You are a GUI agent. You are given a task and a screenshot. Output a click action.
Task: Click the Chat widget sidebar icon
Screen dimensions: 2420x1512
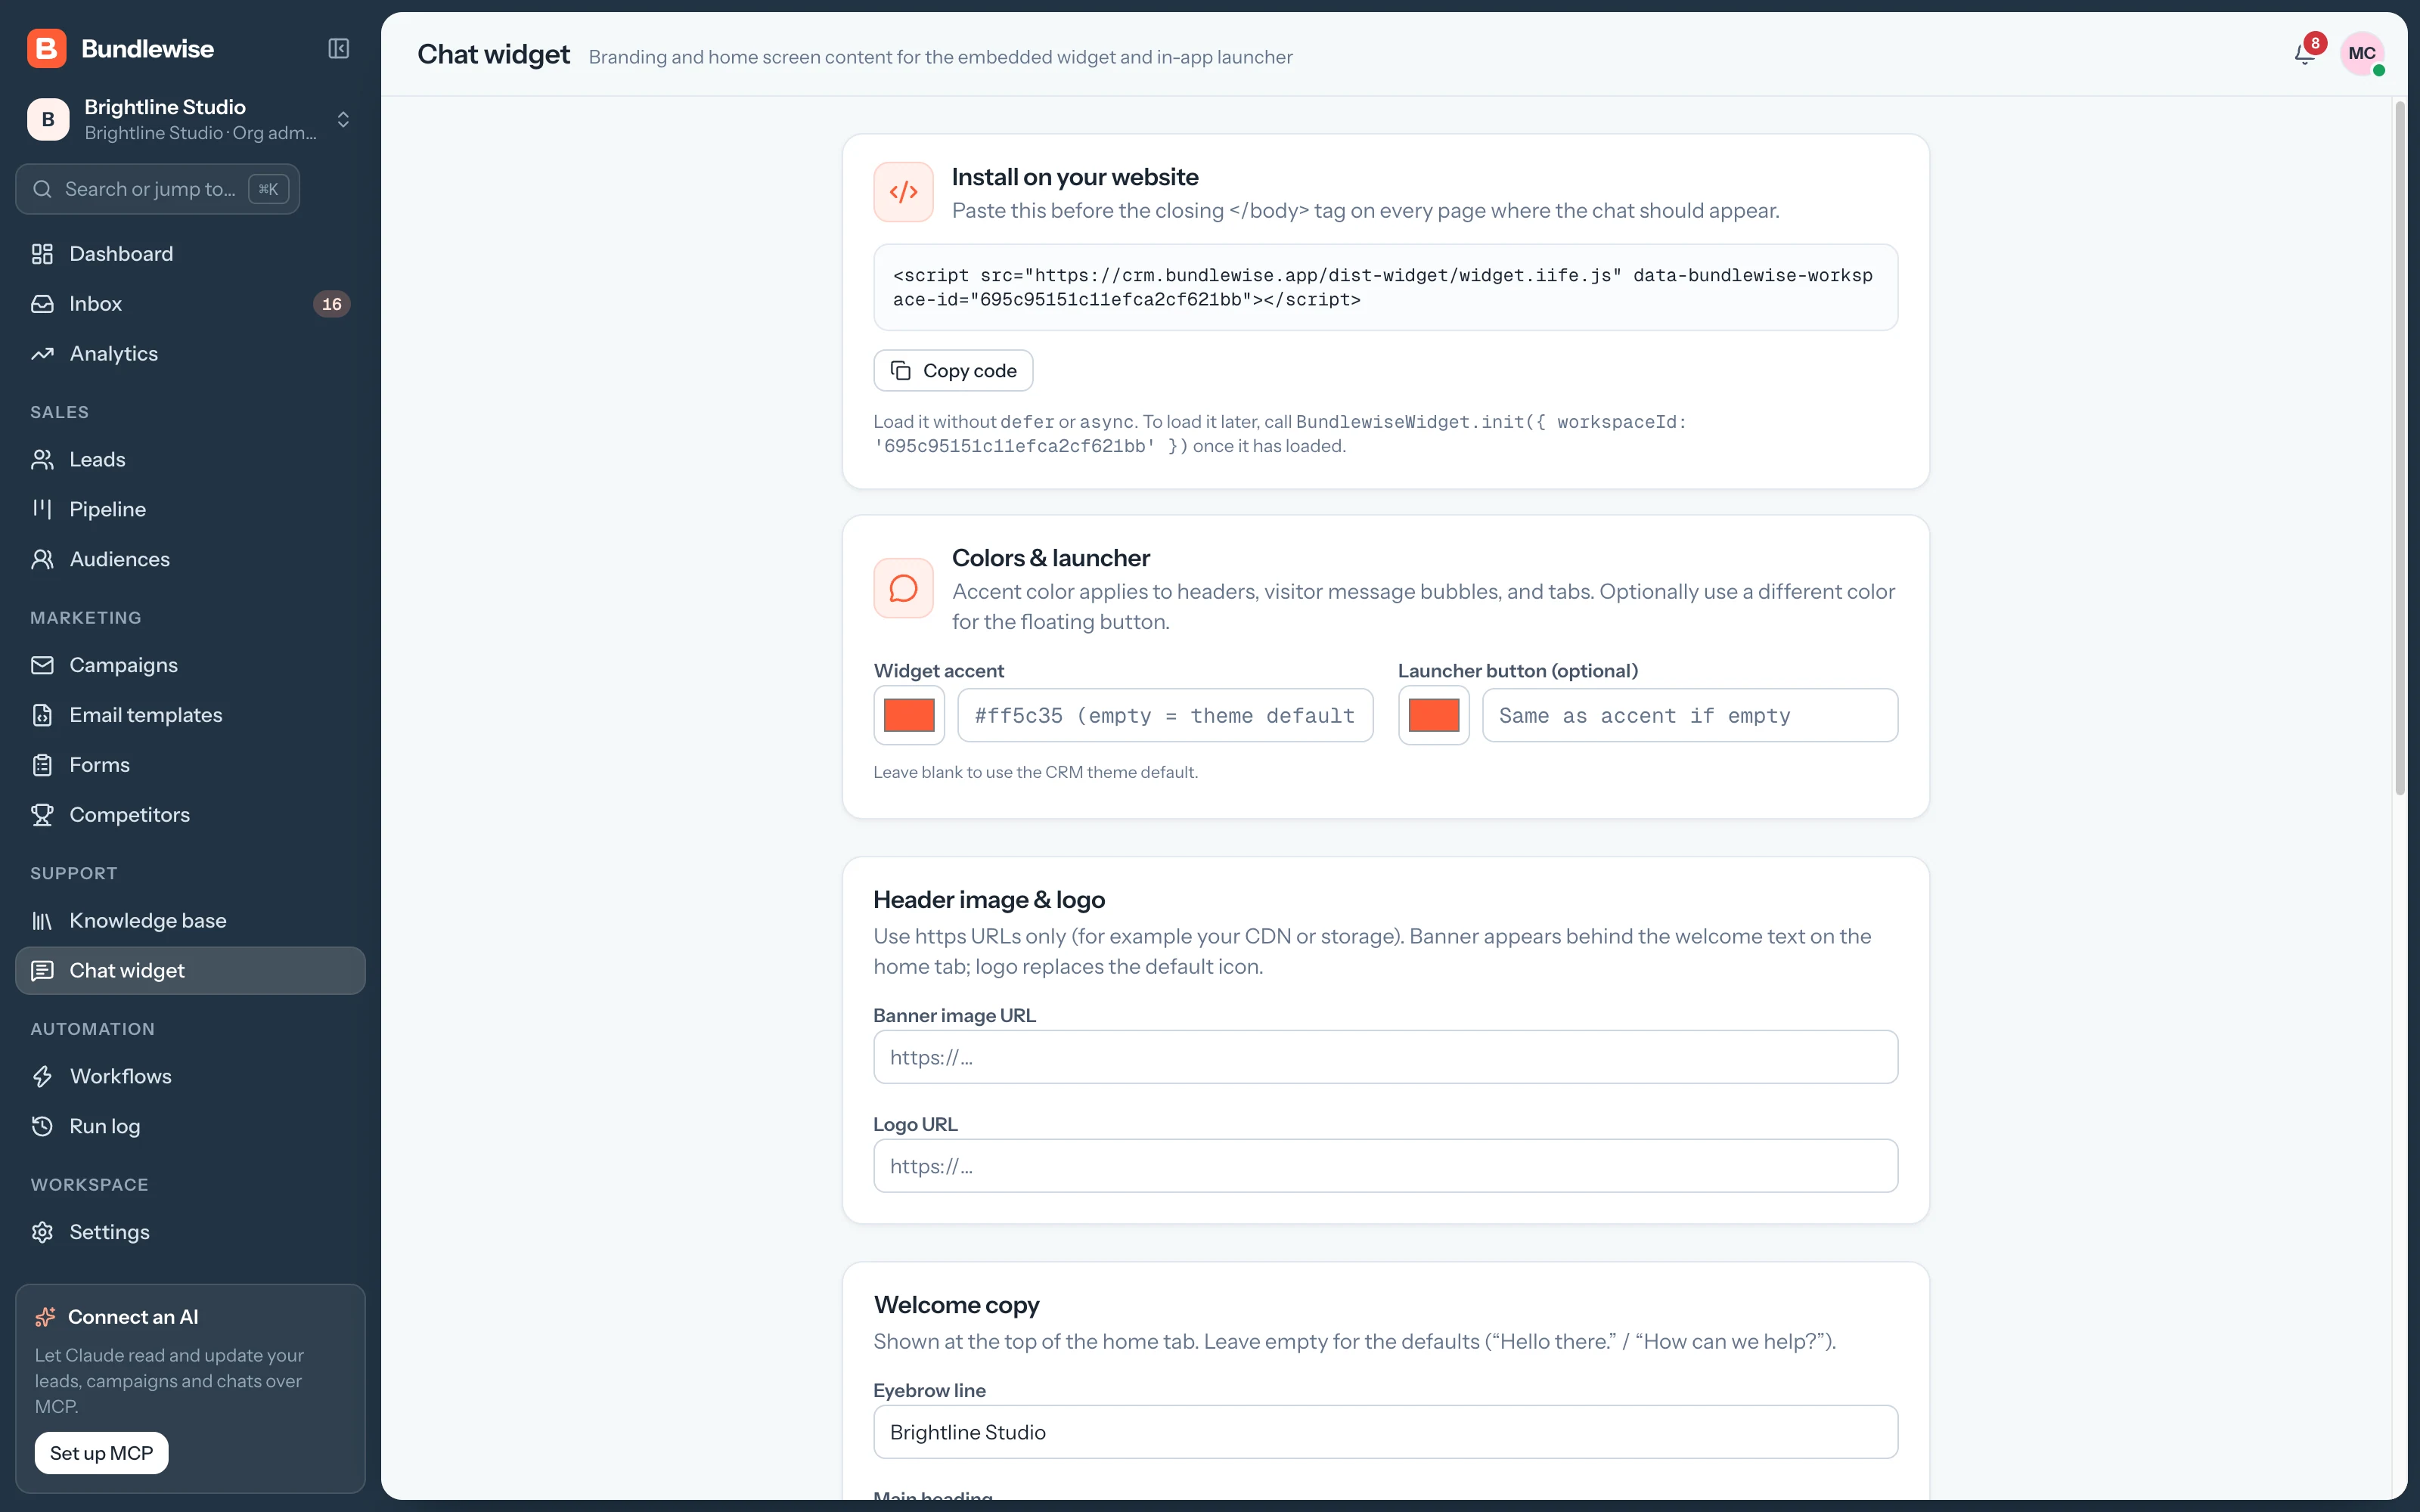pos(42,971)
